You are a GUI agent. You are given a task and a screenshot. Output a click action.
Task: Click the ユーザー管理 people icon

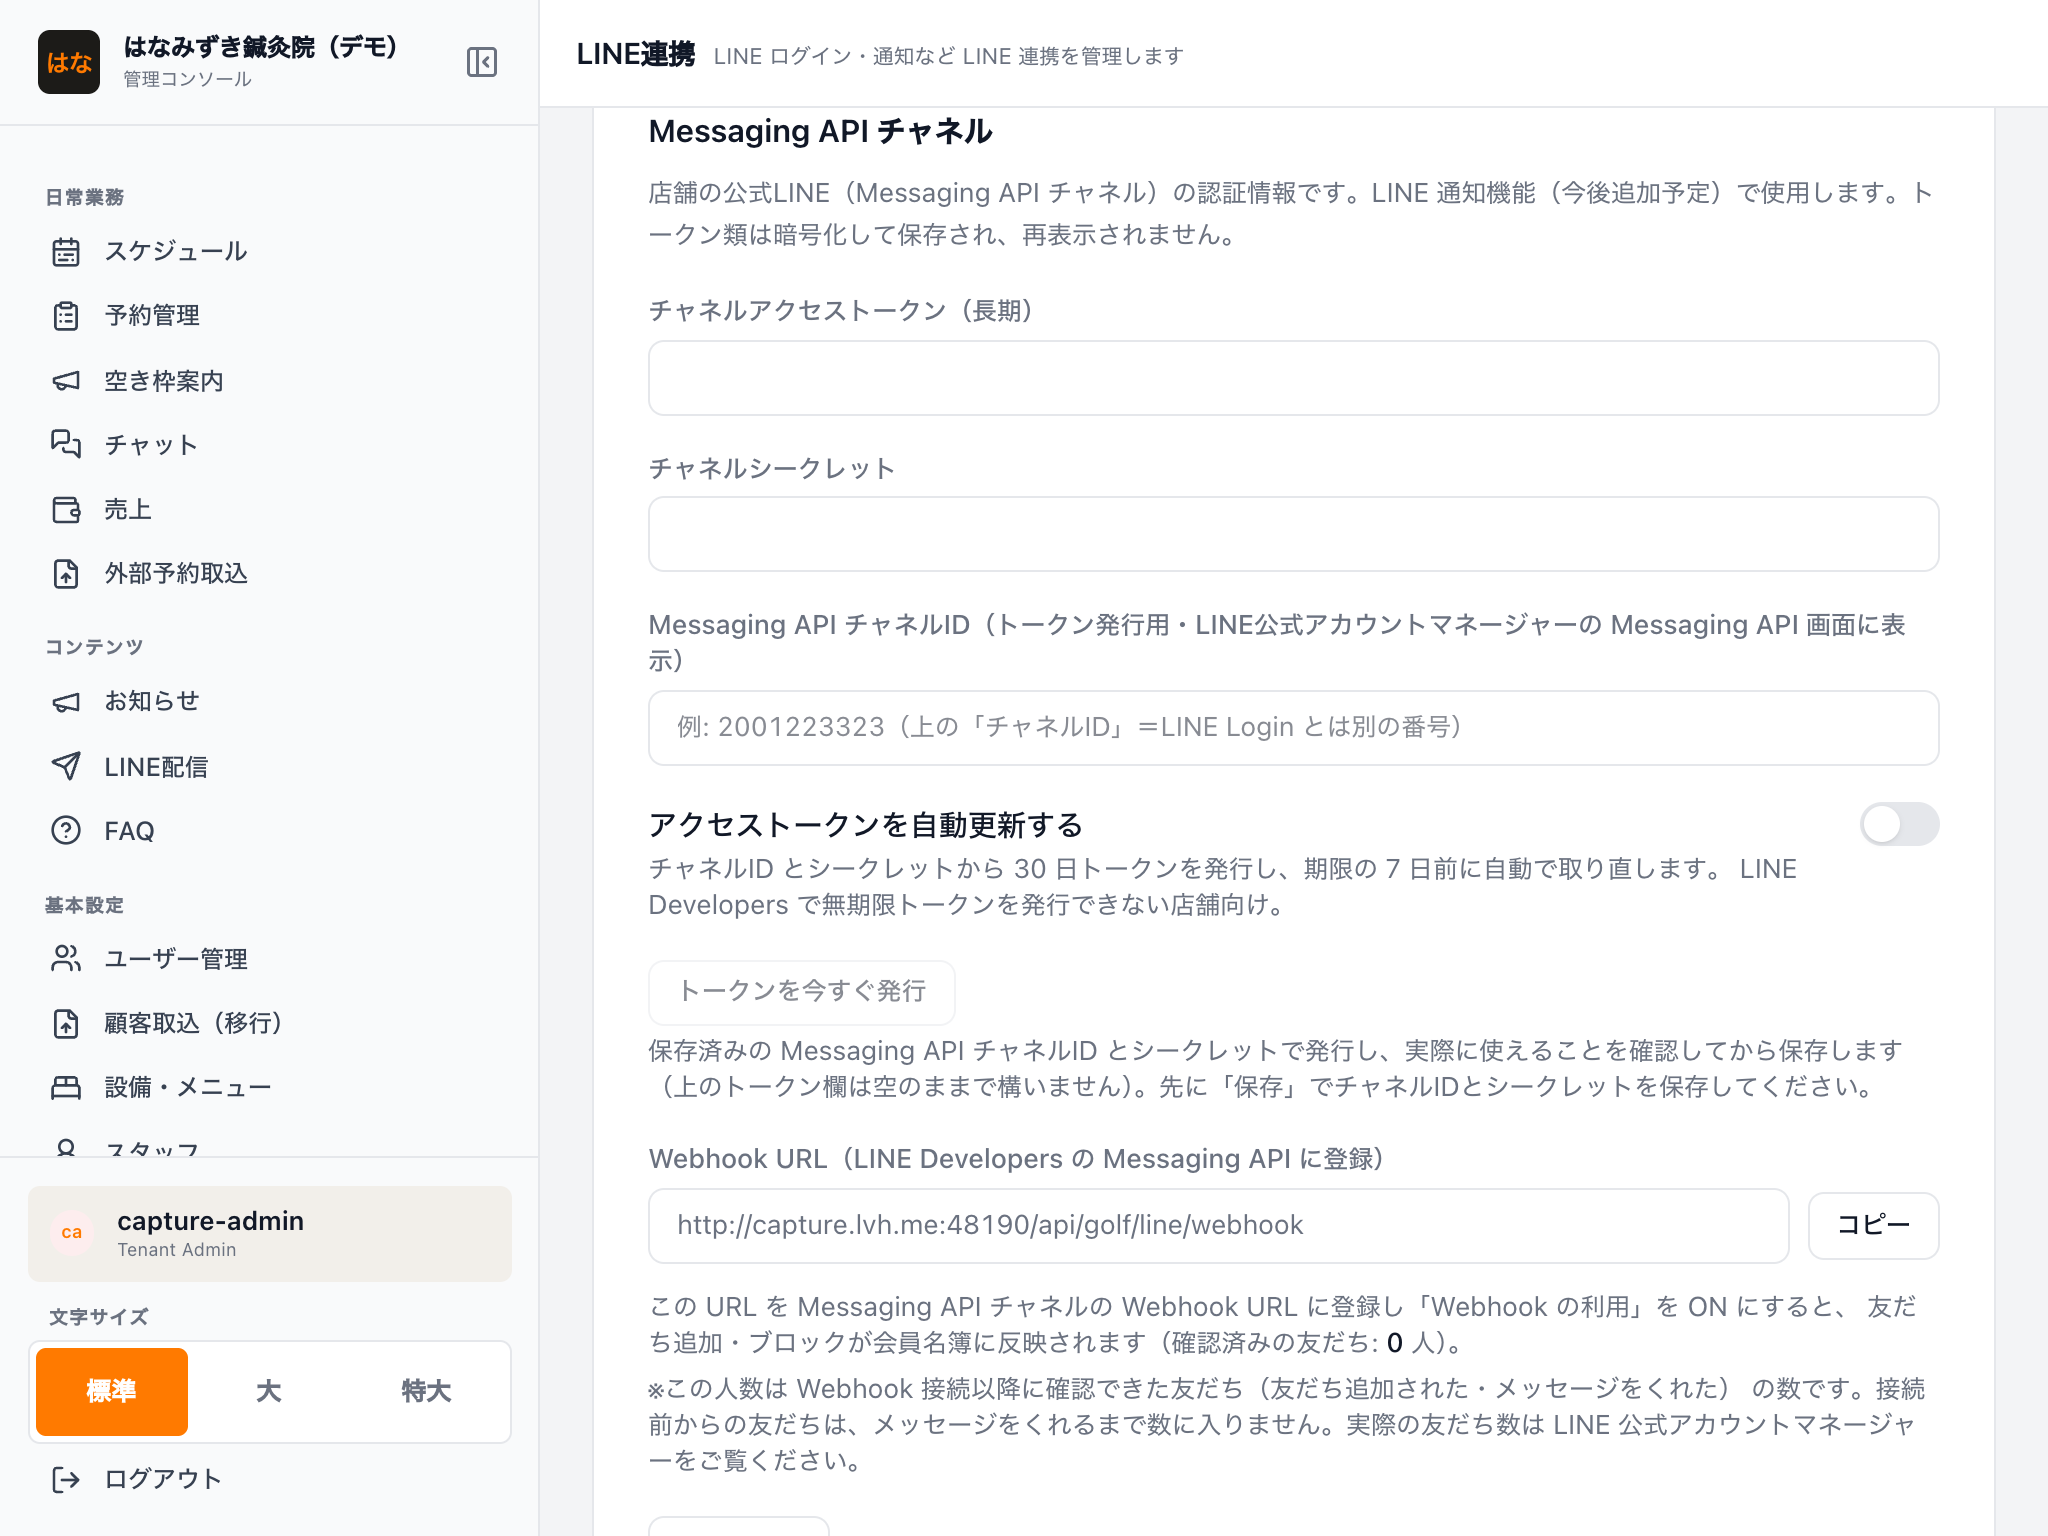[66, 959]
